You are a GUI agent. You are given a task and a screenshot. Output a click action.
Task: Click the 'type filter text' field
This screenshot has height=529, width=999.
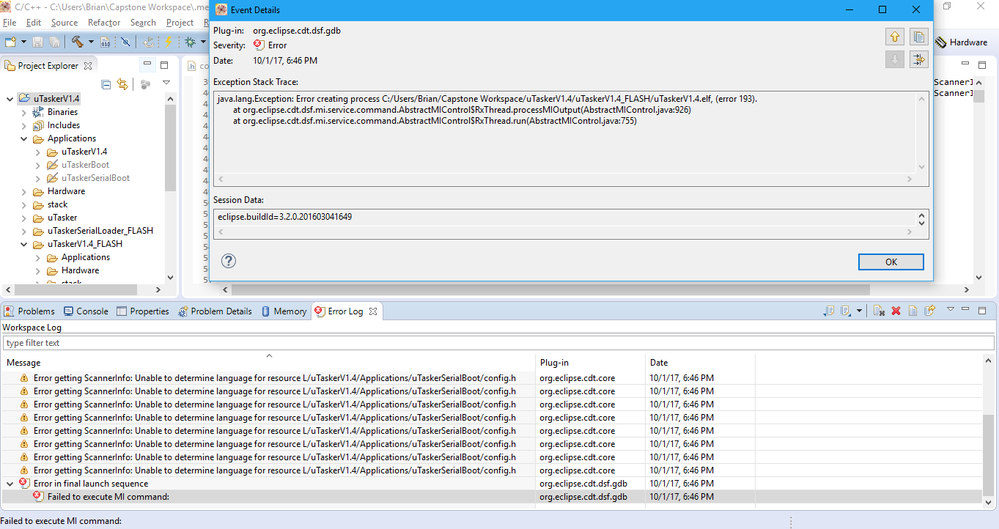coord(498,343)
